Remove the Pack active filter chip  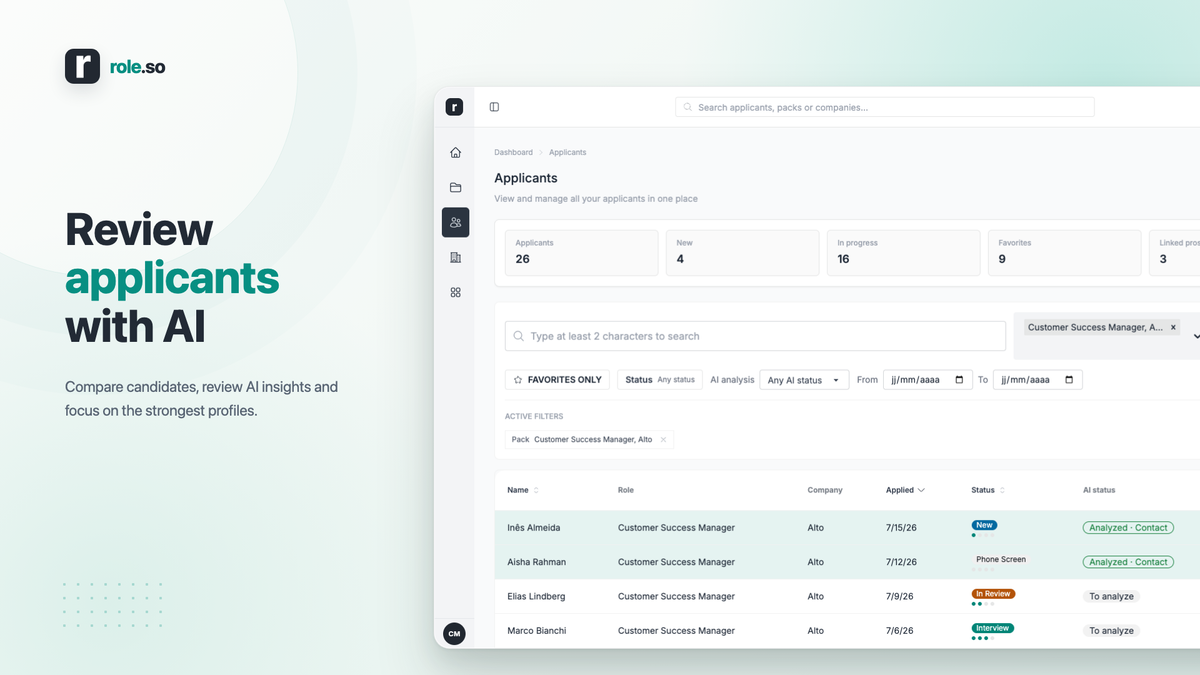click(663, 439)
